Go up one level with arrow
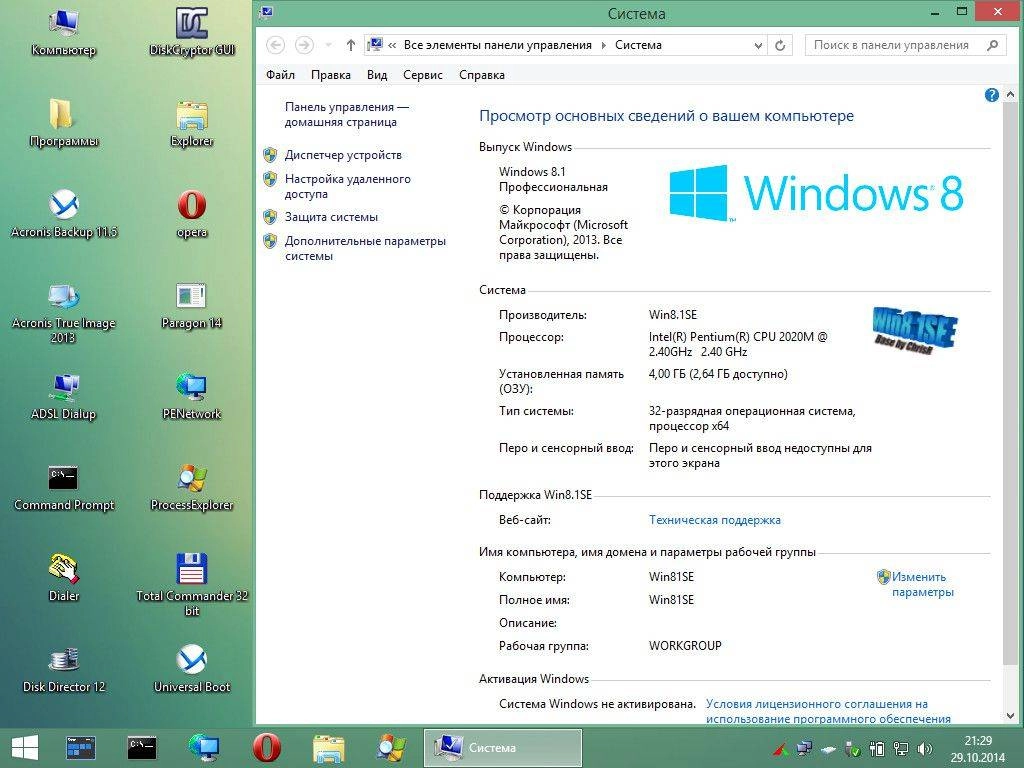This screenshot has height=768, width=1024. [351, 45]
